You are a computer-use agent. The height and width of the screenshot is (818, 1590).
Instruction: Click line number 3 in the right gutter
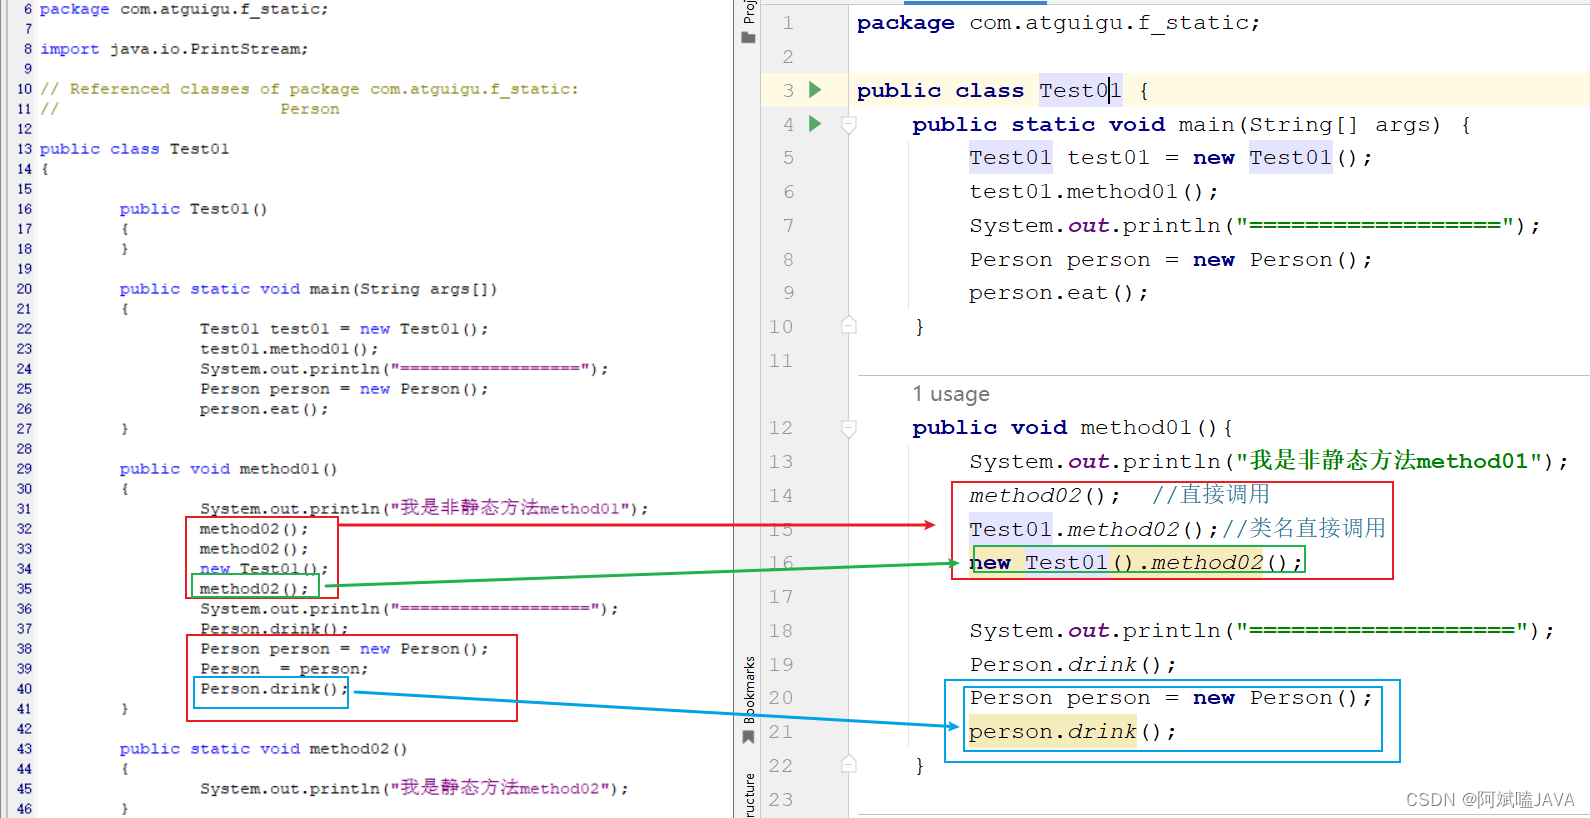click(788, 91)
